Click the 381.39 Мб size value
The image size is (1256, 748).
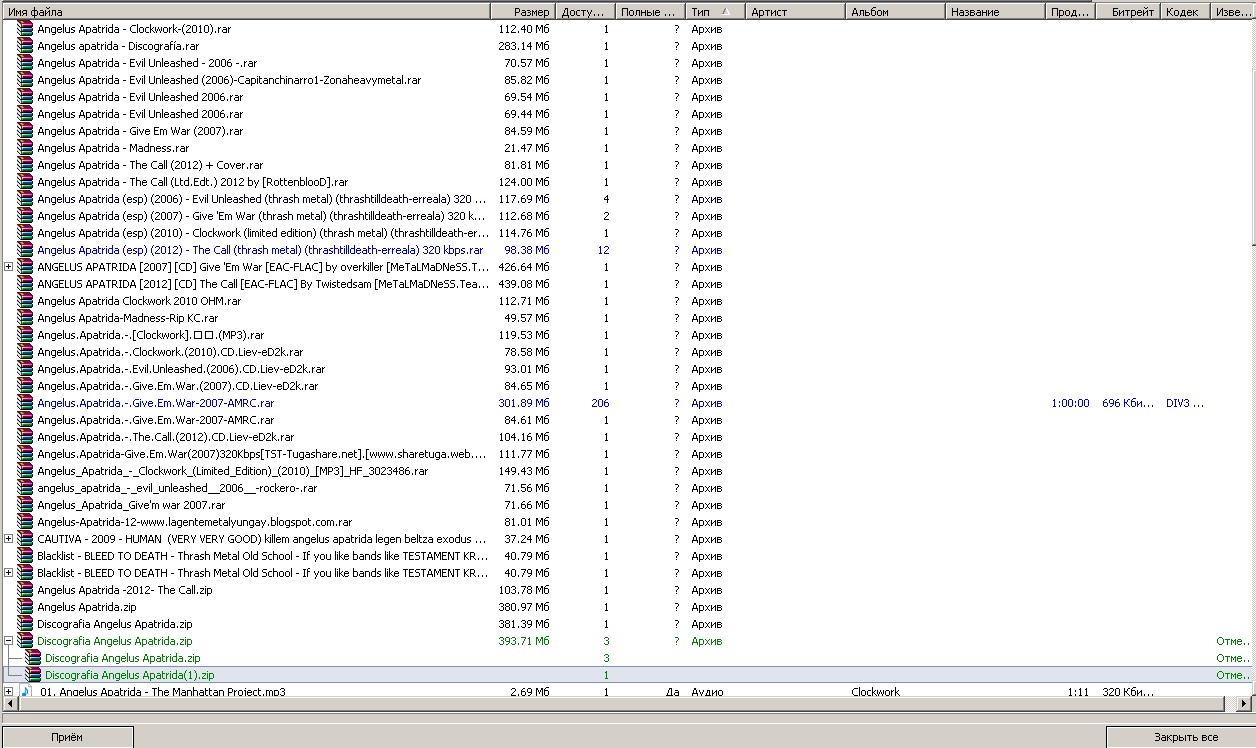point(524,624)
